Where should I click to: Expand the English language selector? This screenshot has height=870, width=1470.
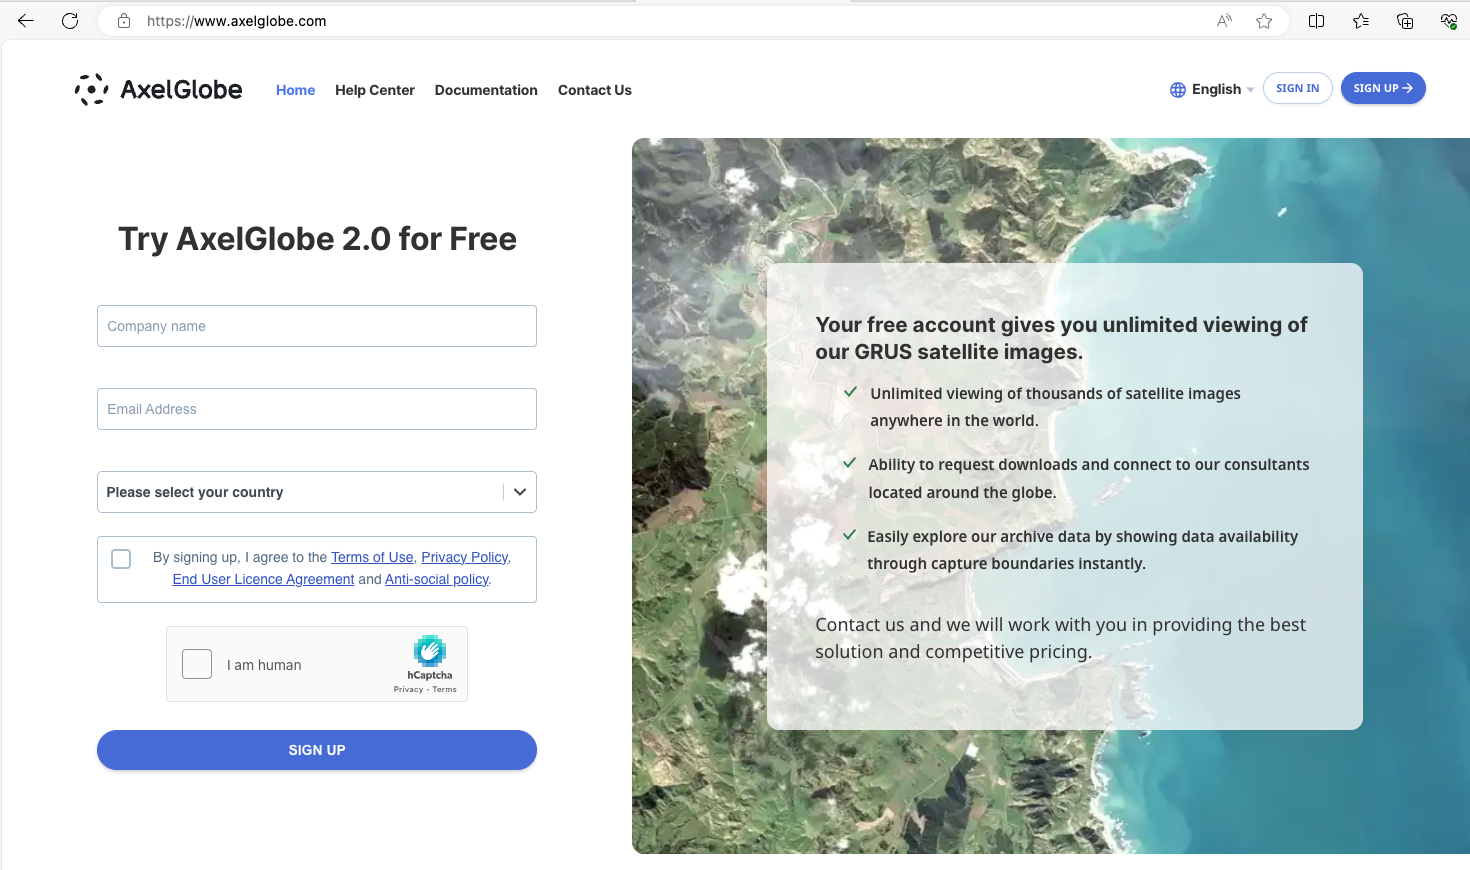(x=1212, y=89)
